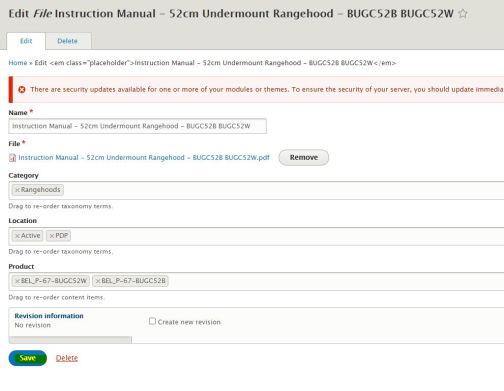The height and width of the screenshot is (391, 504).
Task: Click empty area of Product tag field
Action: (333, 281)
